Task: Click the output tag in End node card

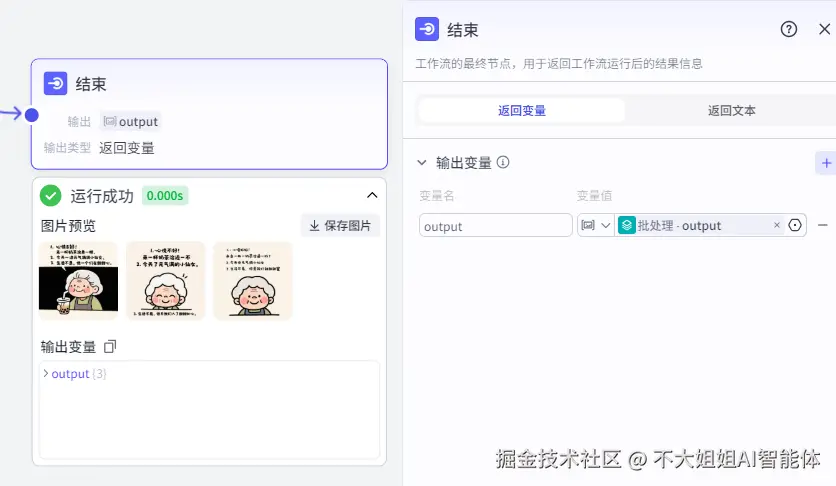Action: [x=131, y=122]
